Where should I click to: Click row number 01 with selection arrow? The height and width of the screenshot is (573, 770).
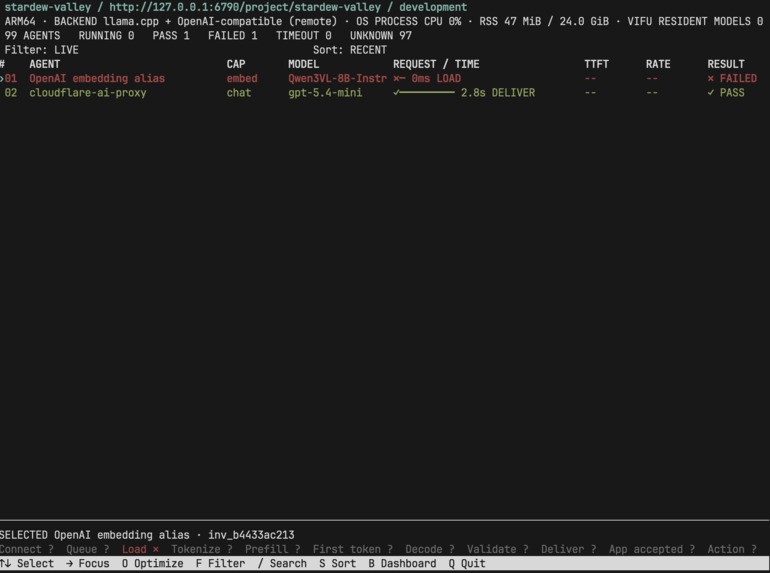click(x=9, y=79)
